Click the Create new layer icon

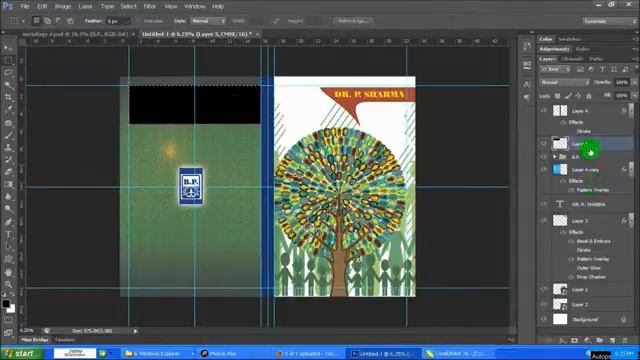click(x=612, y=340)
